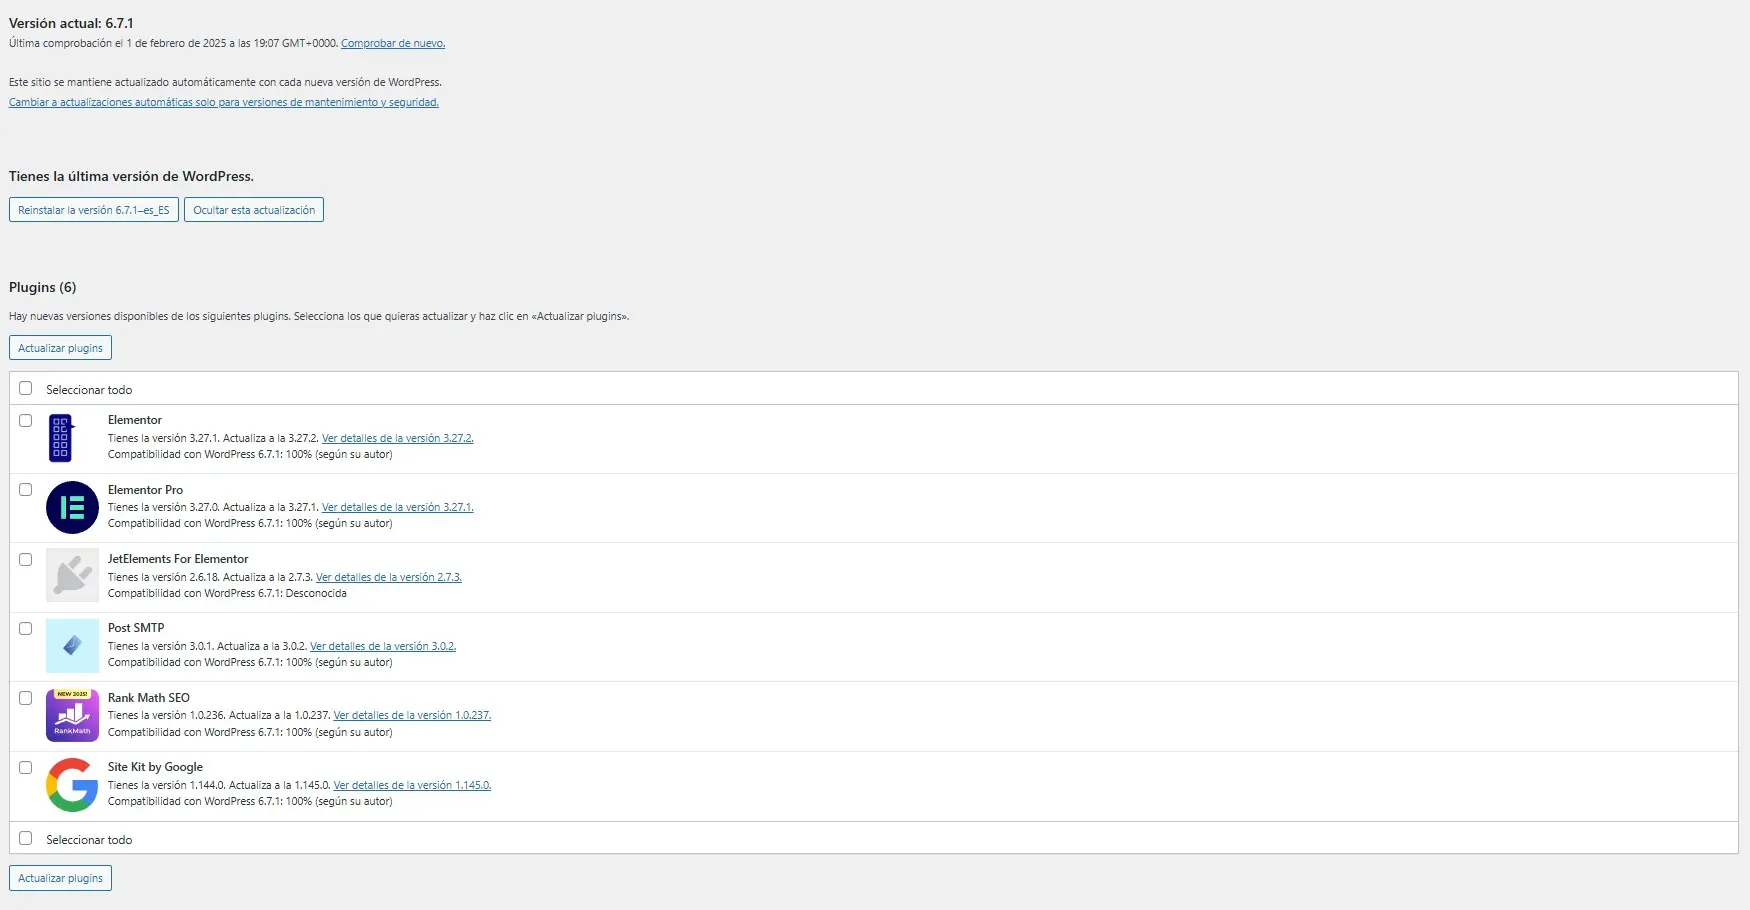Viewport: 1750px width, 910px height.
Task: Click the top Actualizar plugins button
Action: (x=60, y=348)
